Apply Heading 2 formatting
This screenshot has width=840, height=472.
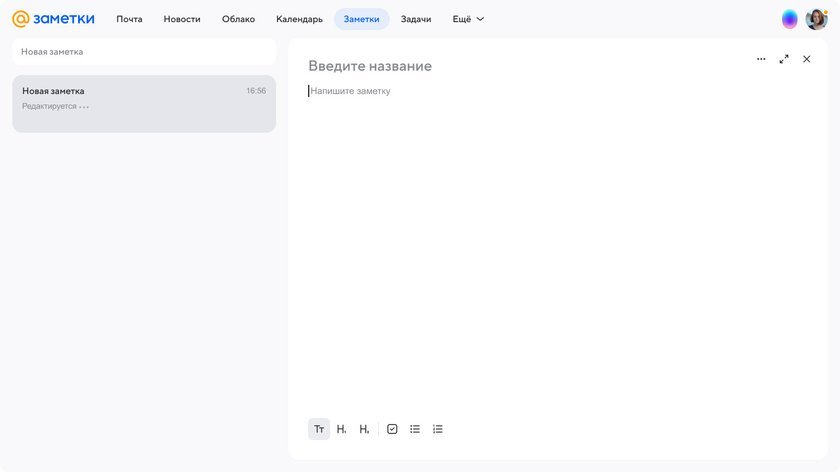[x=364, y=429]
